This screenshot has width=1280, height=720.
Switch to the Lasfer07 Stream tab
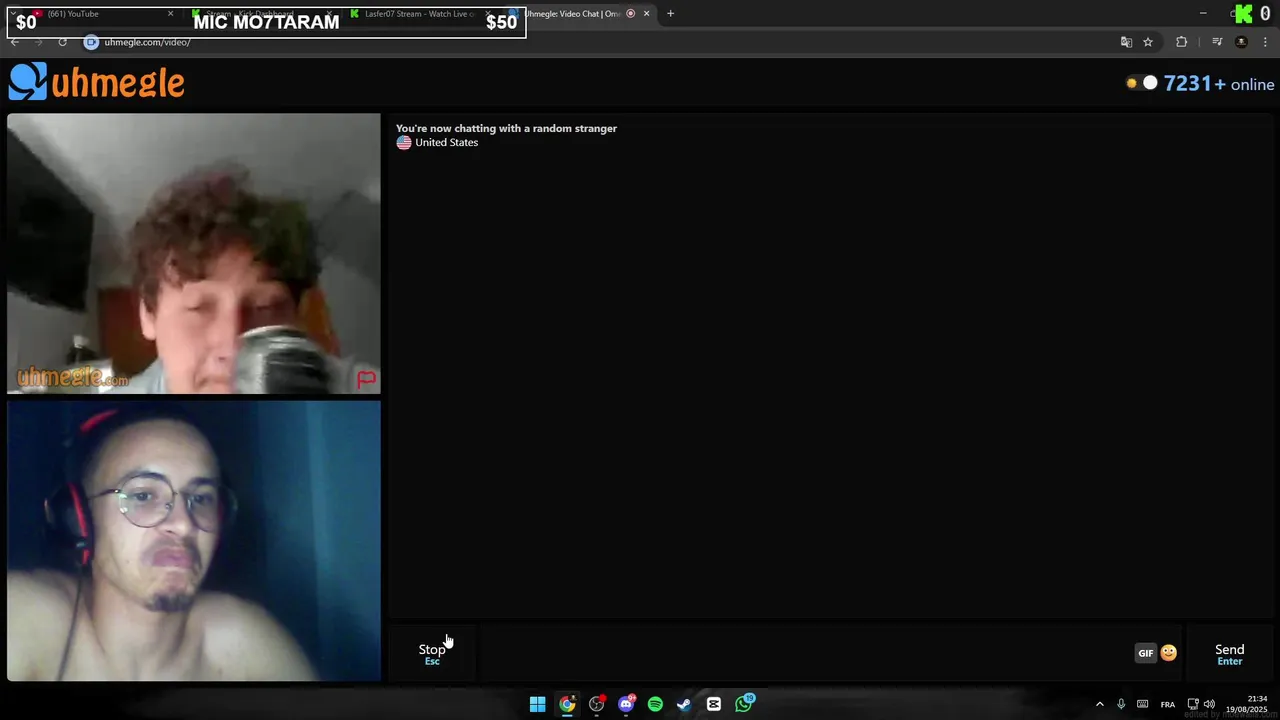(418, 14)
